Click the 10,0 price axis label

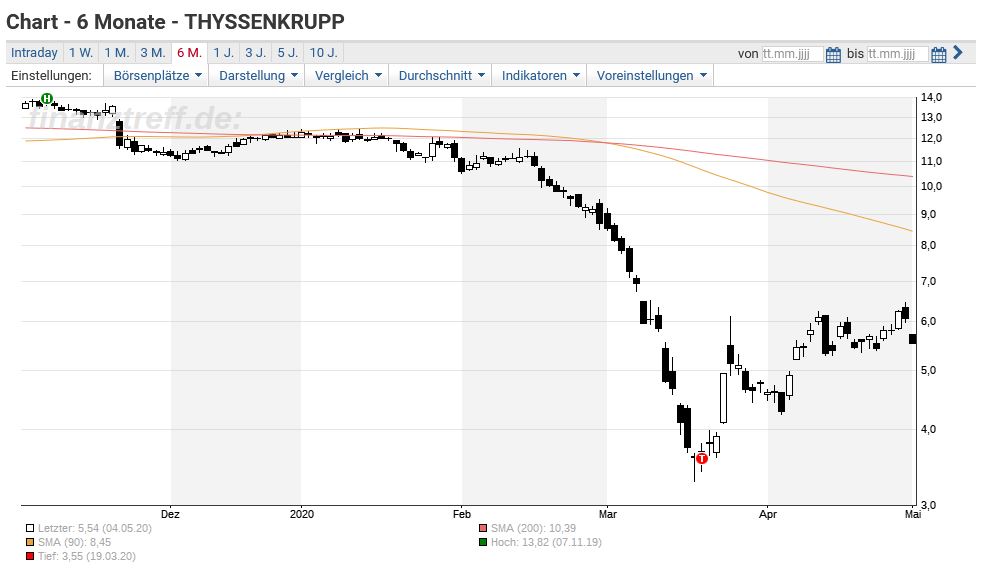[x=932, y=186]
